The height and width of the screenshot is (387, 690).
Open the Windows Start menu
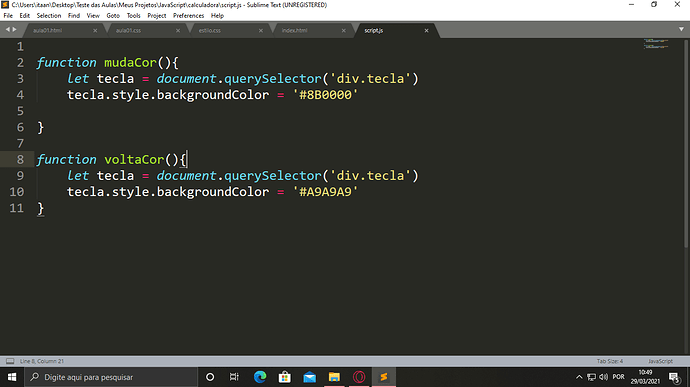12,377
